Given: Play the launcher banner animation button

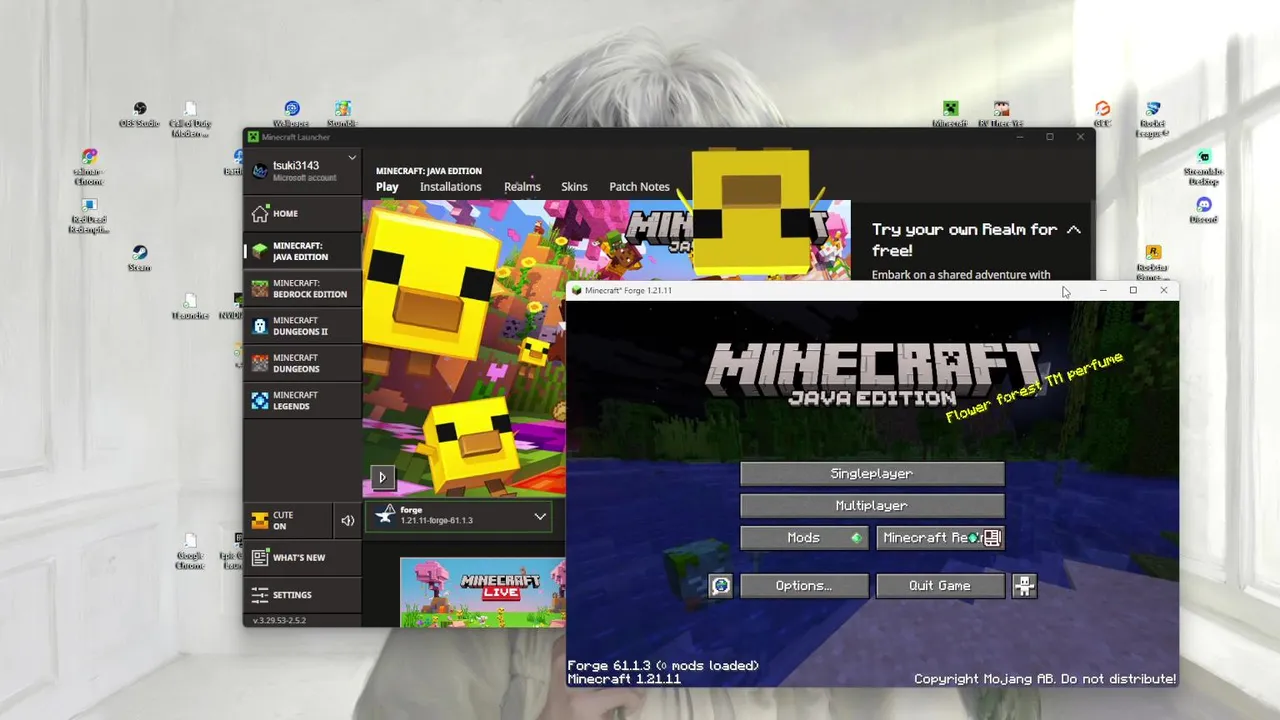Looking at the screenshot, I should click(x=382, y=477).
